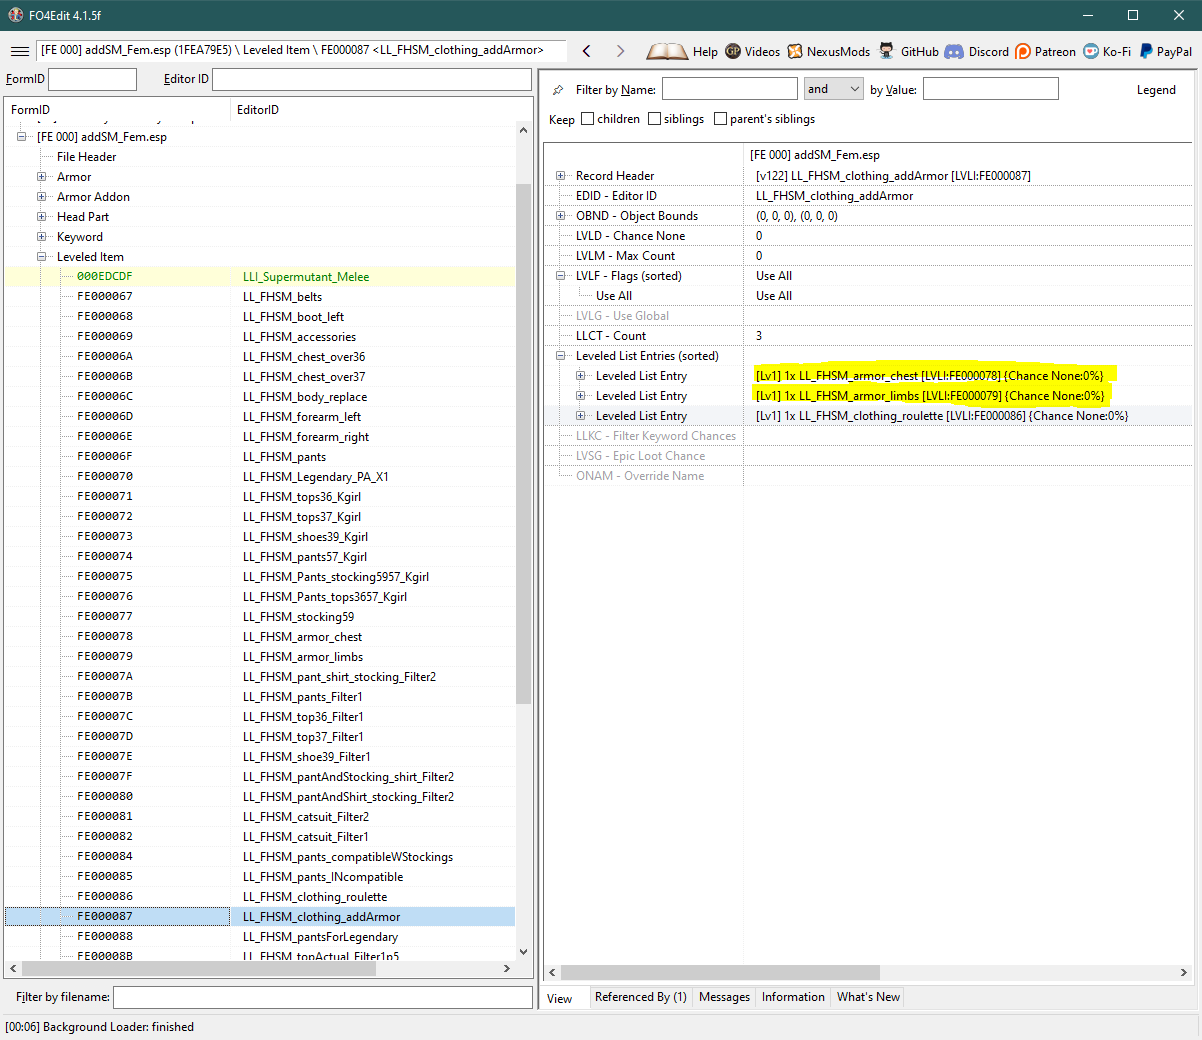Expand the Leveled List Entry for armor_limbs
The width and height of the screenshot is (1202, 1040).
tap(581, 396)
